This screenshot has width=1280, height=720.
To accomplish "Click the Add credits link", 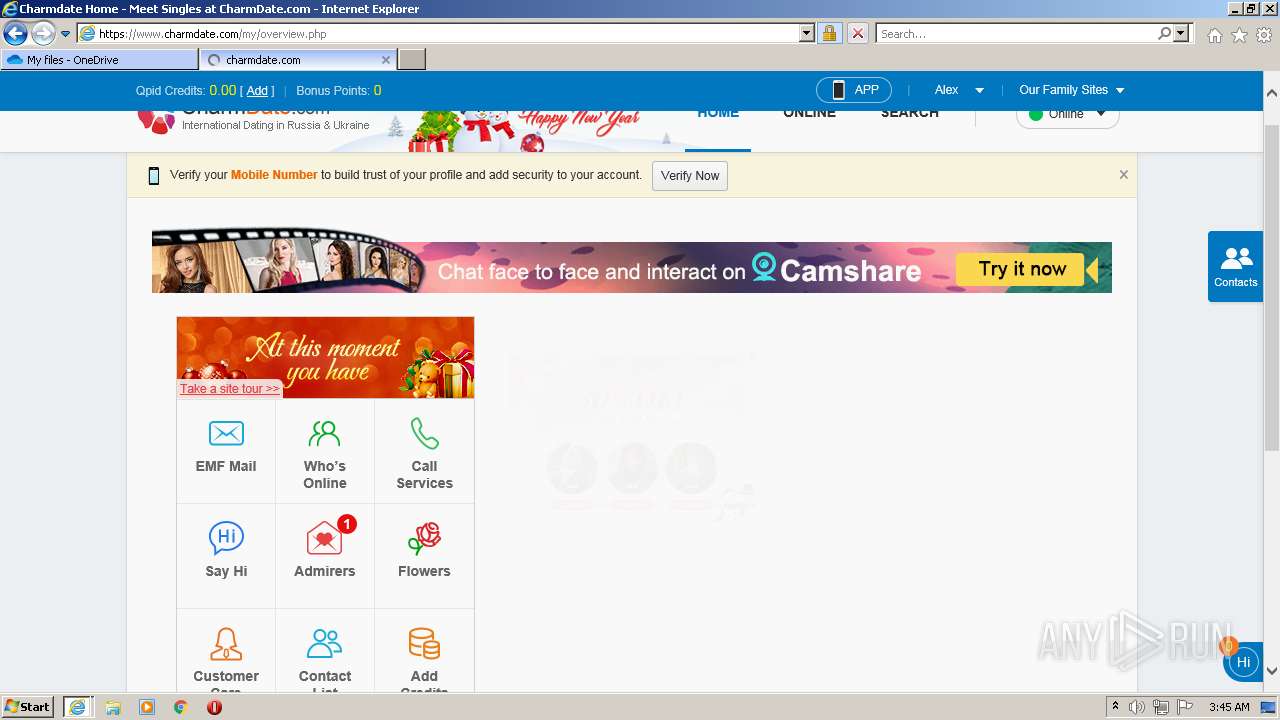I will [257, 91].
